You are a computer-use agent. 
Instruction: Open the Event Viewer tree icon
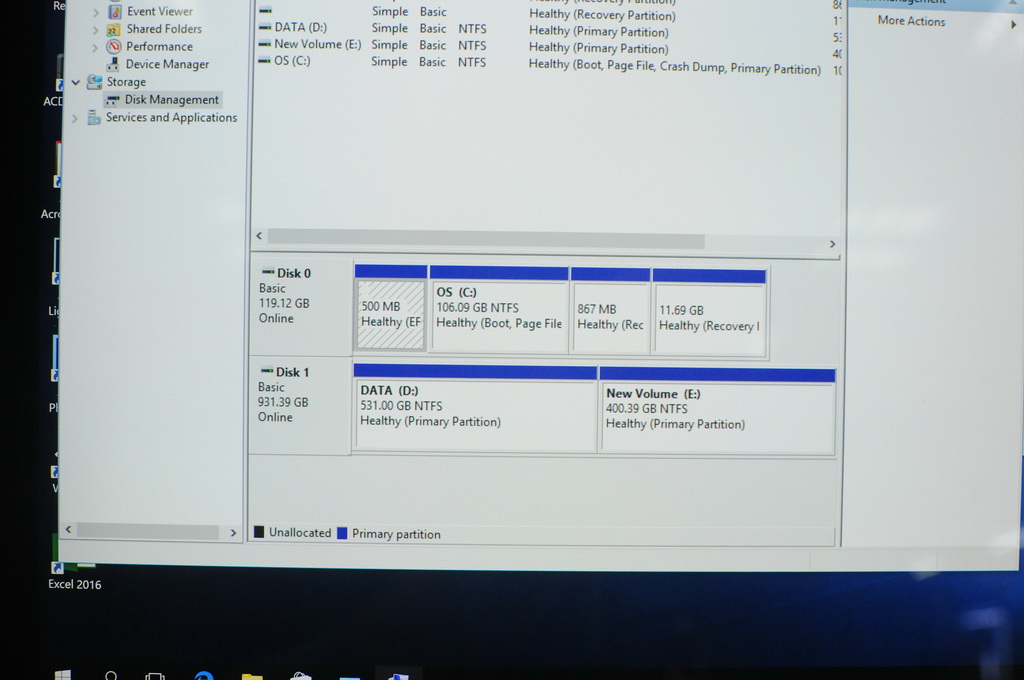tap(115, 12)
